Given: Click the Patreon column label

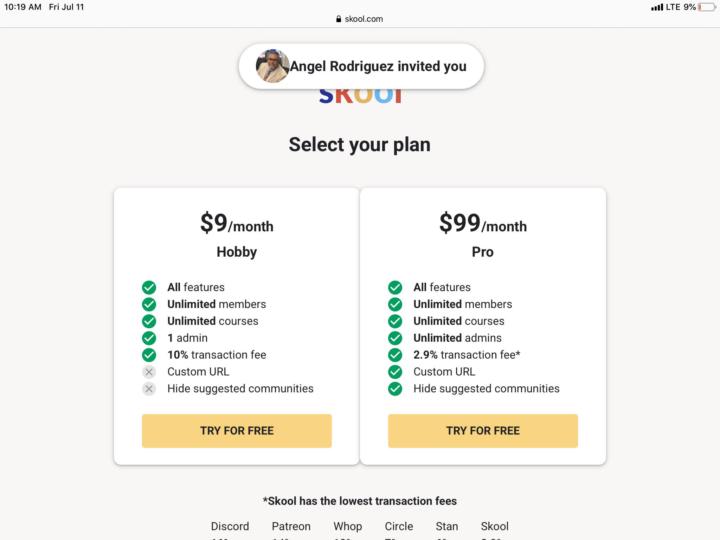Looking at the screenshot, I should pyautogui.click(x=291, y=526).
